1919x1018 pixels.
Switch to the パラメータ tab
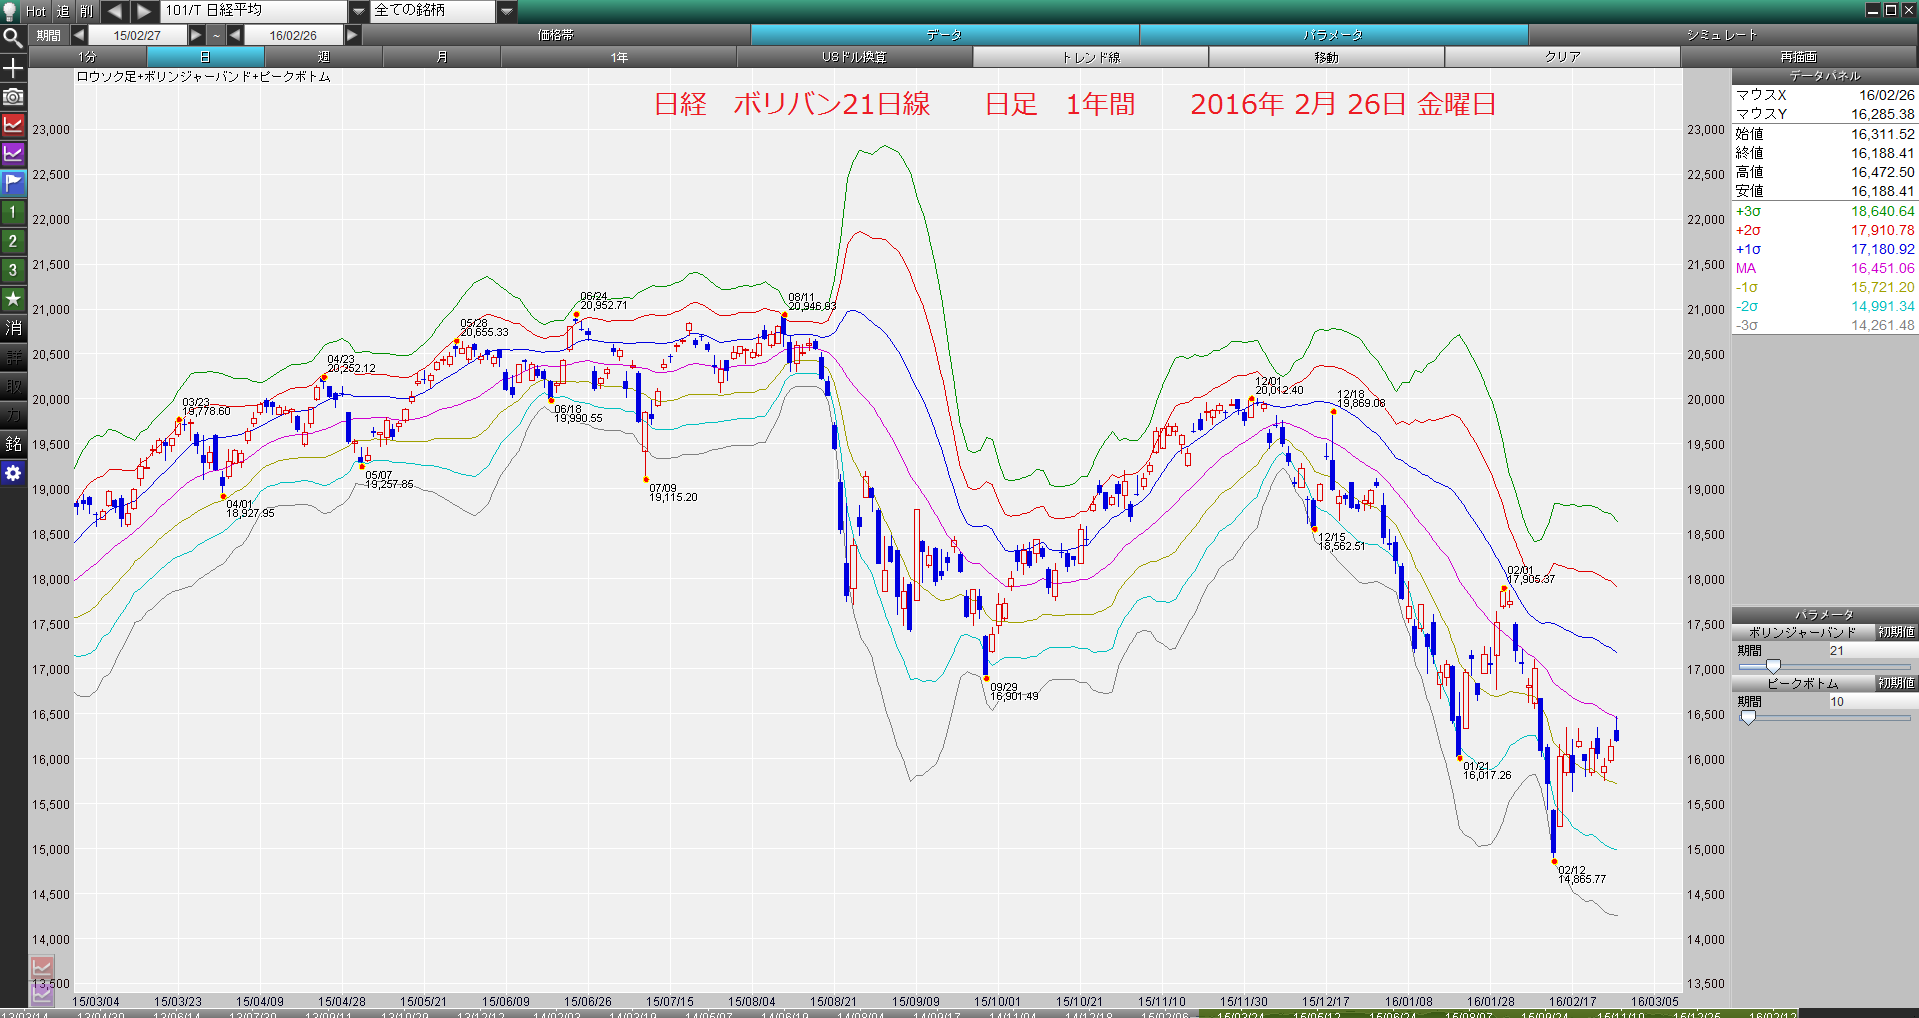pyautogui.click(x=1333, y=35)
